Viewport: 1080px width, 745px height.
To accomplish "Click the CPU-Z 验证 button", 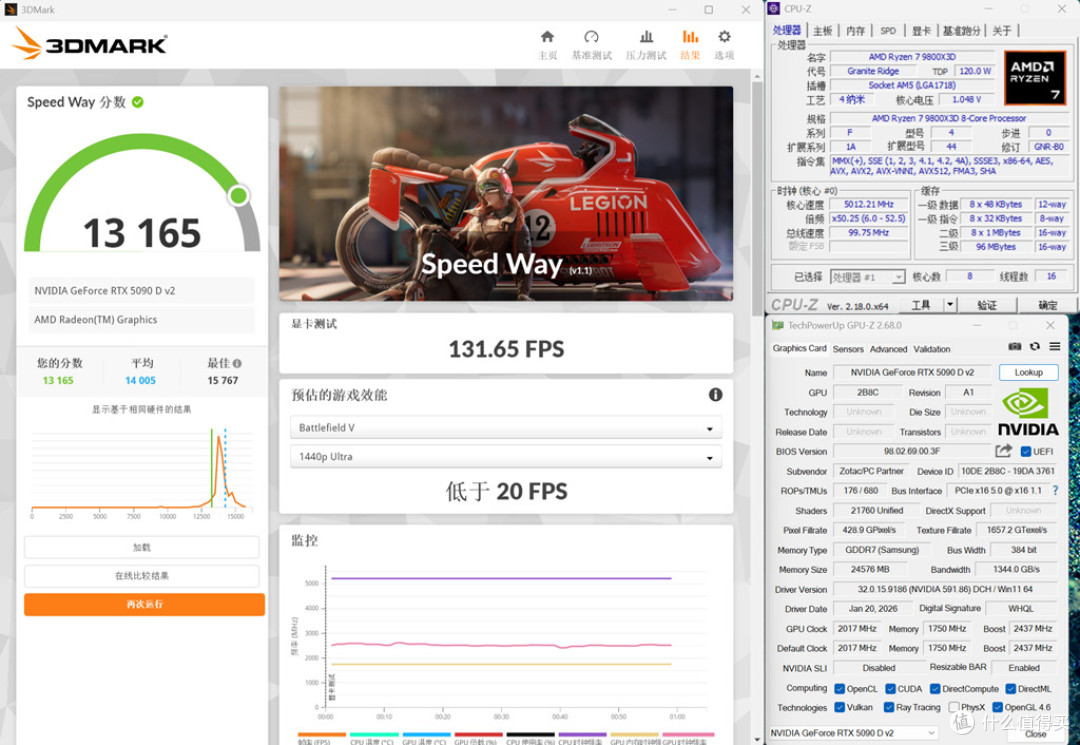I will tap(986, 304).
